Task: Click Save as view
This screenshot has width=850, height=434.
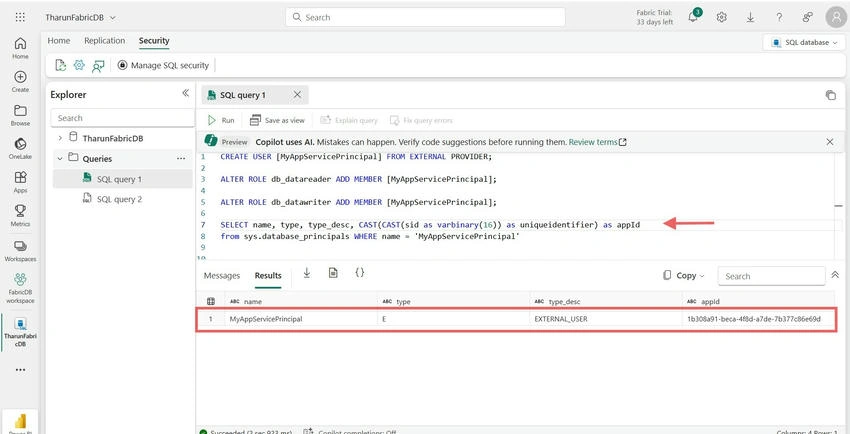Action: pos(277,120)
